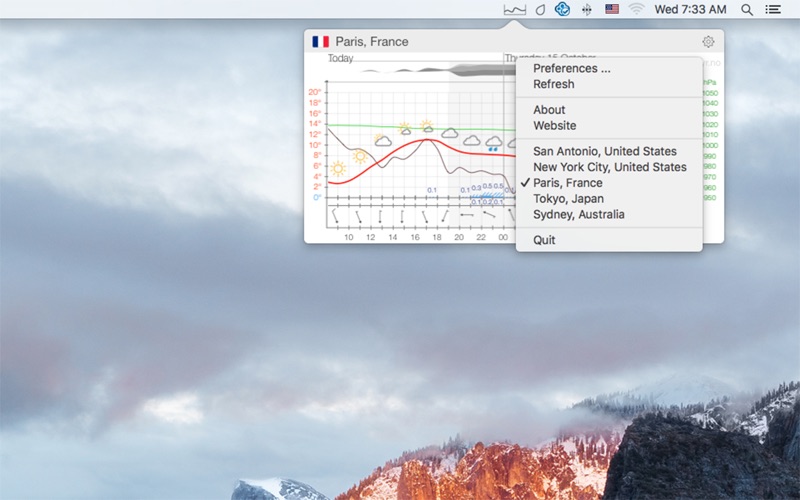
Task: Open the US flag input source menu
Action: 612,9
